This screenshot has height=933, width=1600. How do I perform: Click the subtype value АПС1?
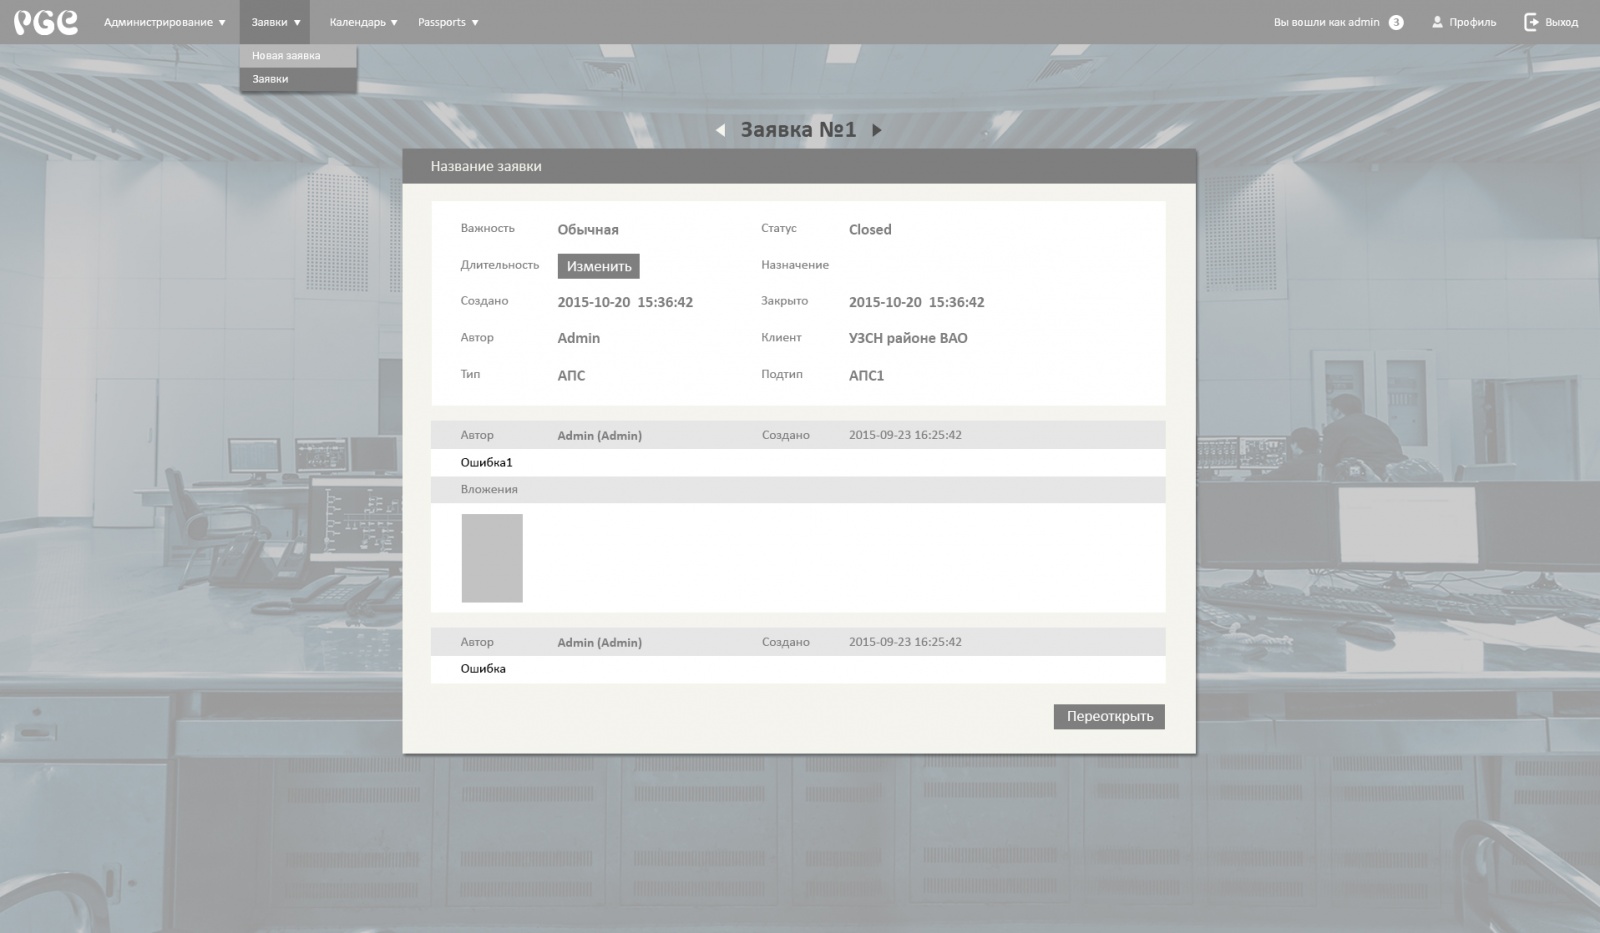pyautogui.click(x=866, y=375)
